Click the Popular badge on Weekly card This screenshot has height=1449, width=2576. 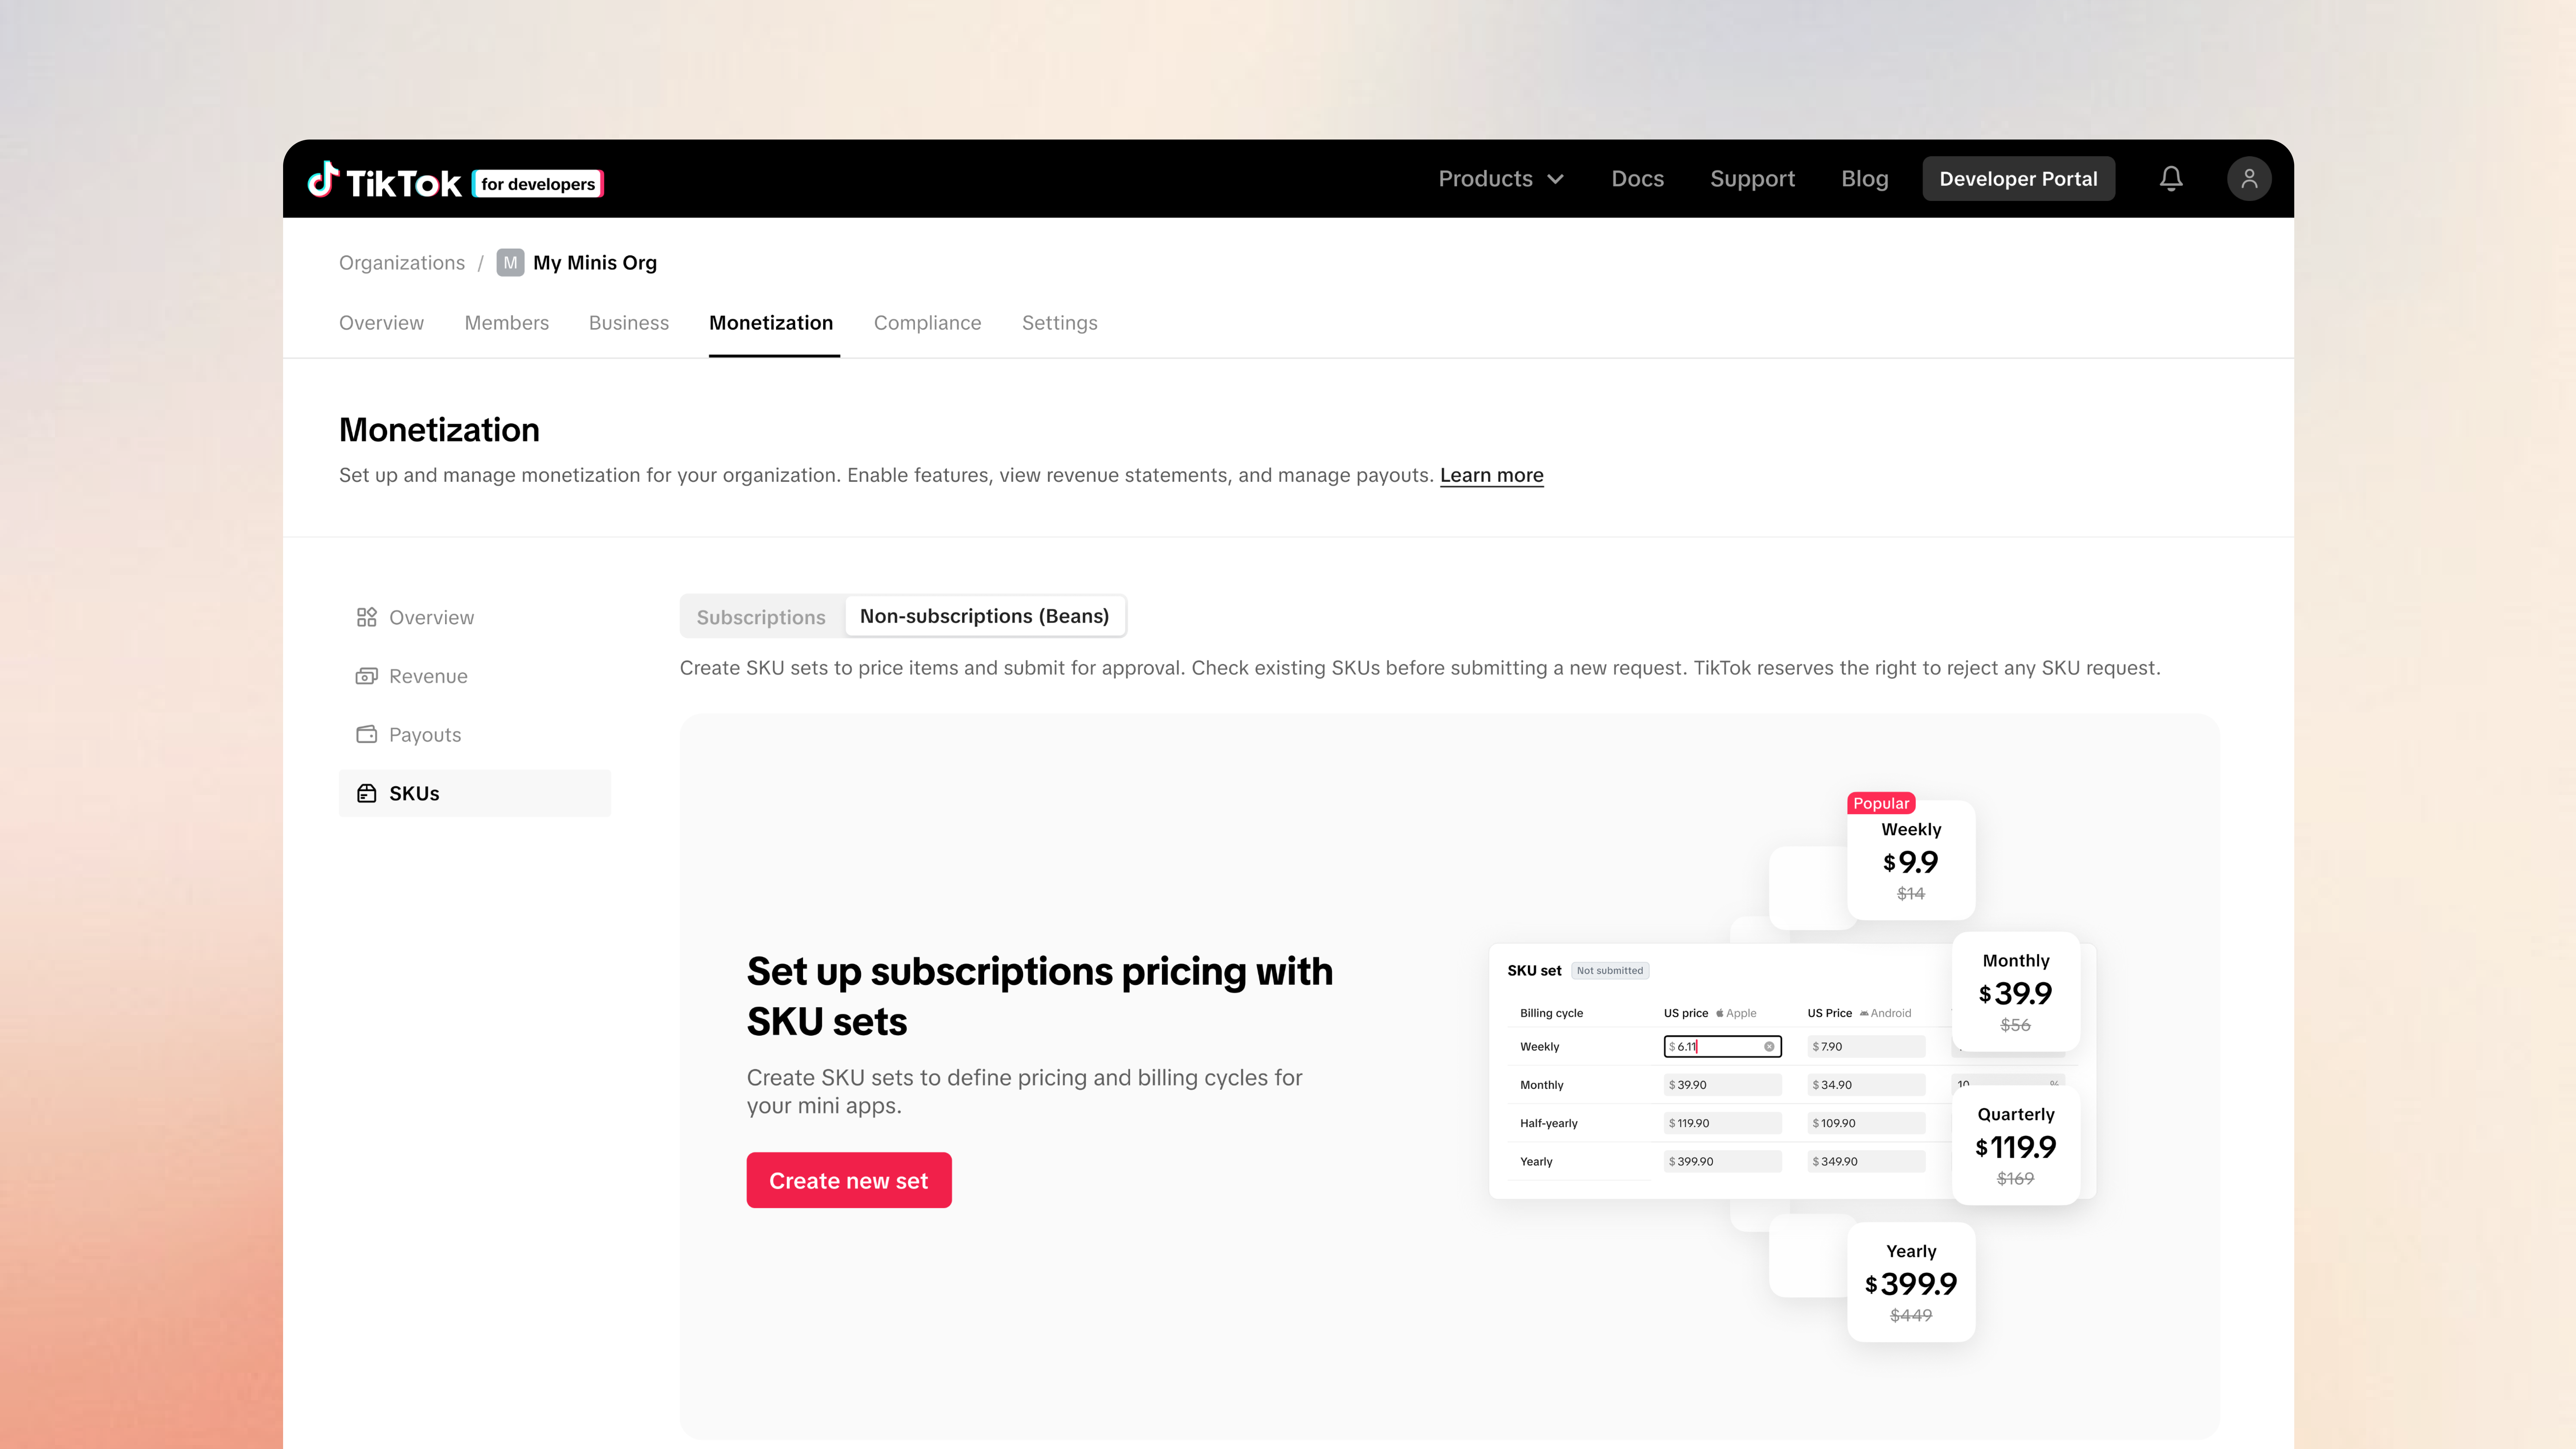pos(1881,803)
